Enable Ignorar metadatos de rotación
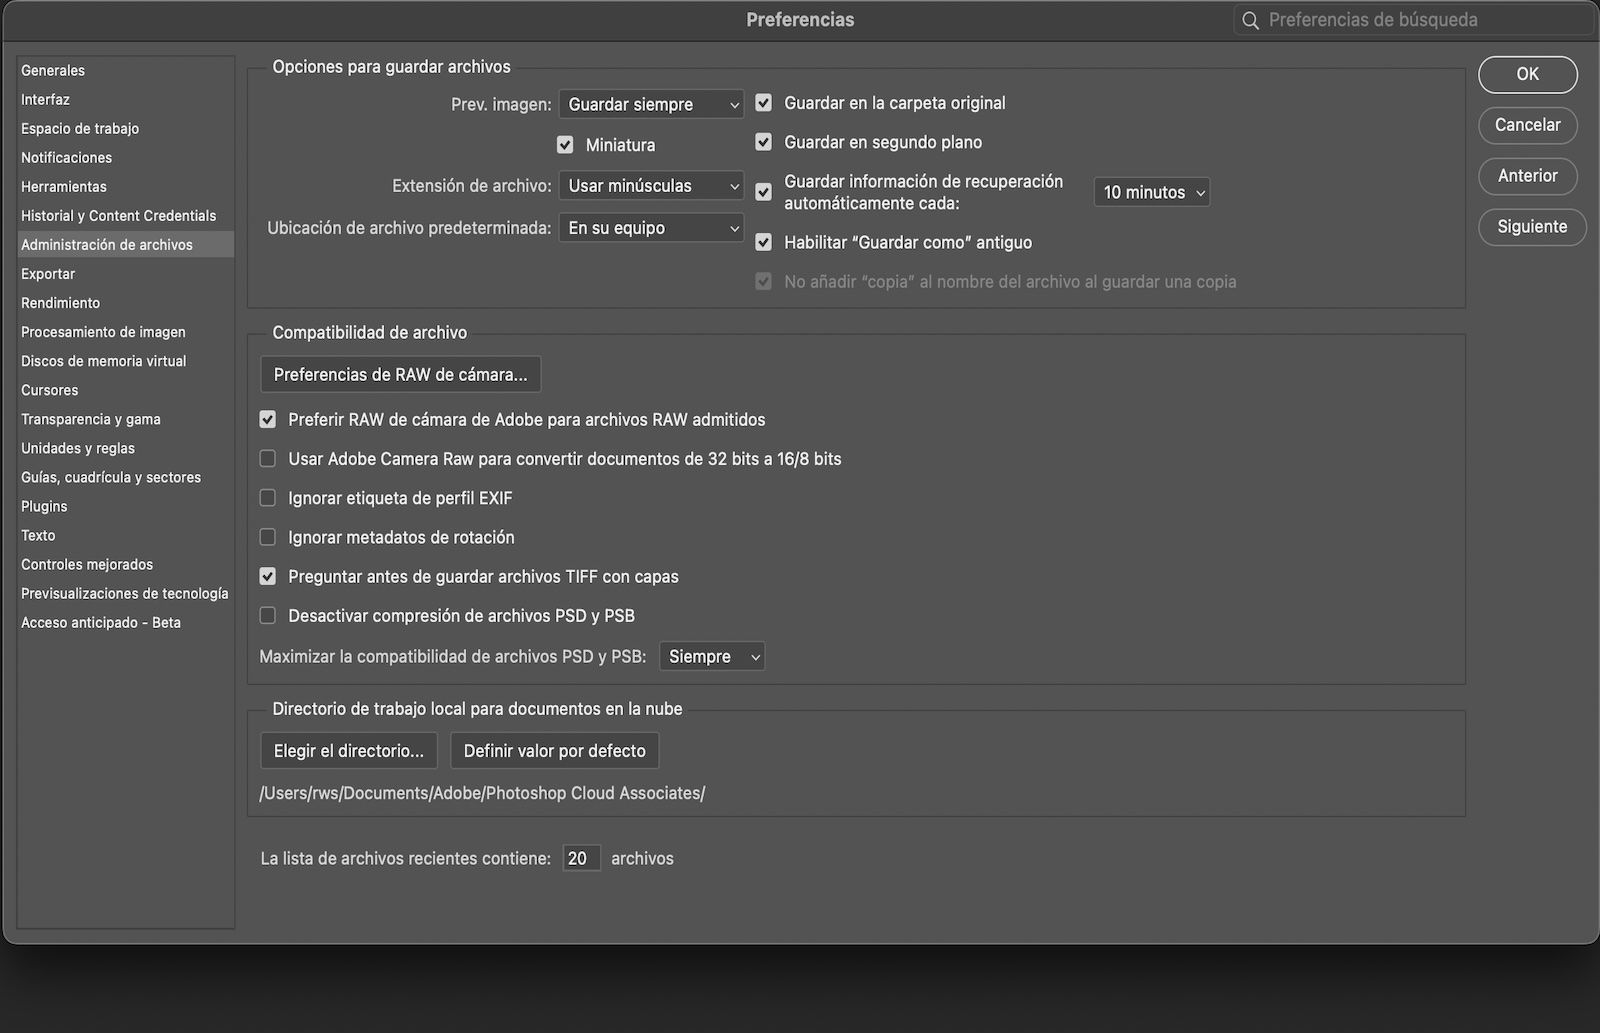Screen dimensions: 1600x1033 pyautogui.click(x=267, y=537)
